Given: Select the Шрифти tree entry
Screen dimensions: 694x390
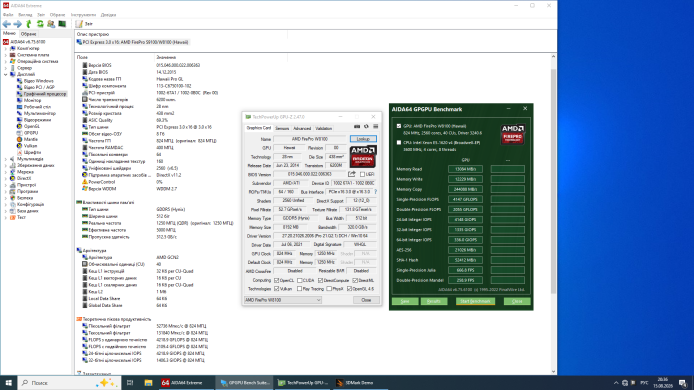Looking at the screenshot, I should click(x=32, y=152).
